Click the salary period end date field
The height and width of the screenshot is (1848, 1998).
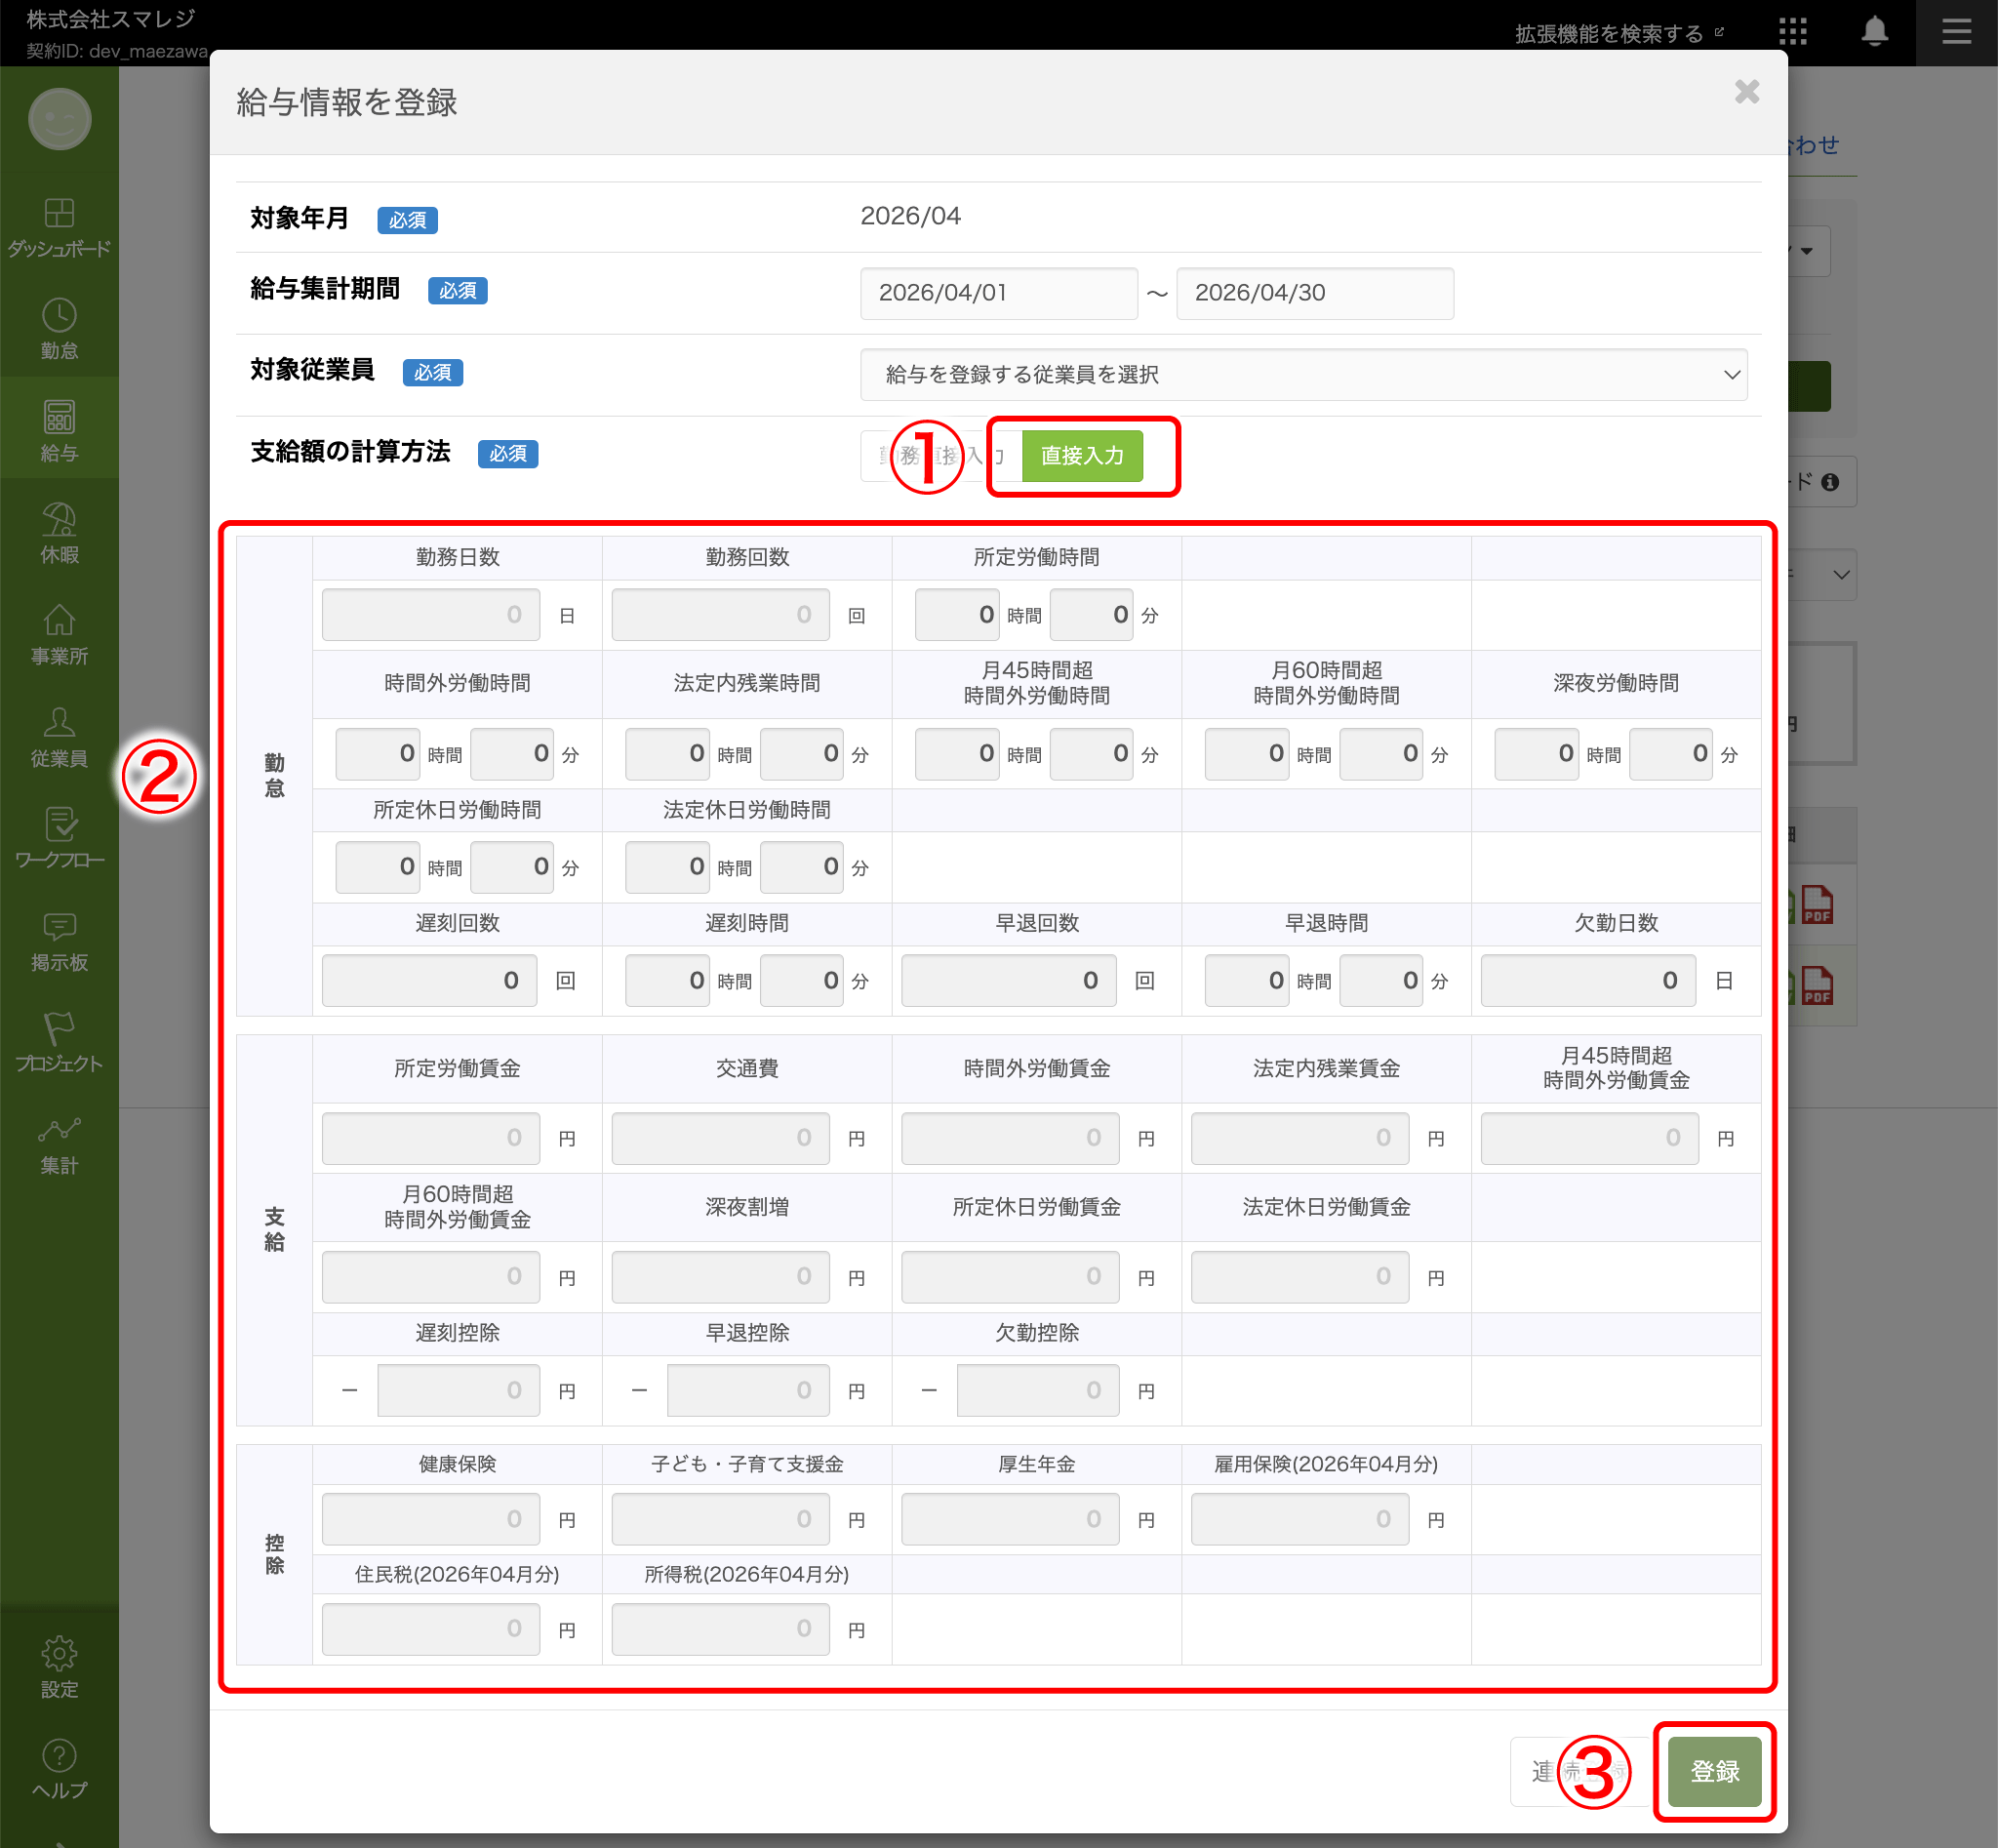(x=1314, y=293)
